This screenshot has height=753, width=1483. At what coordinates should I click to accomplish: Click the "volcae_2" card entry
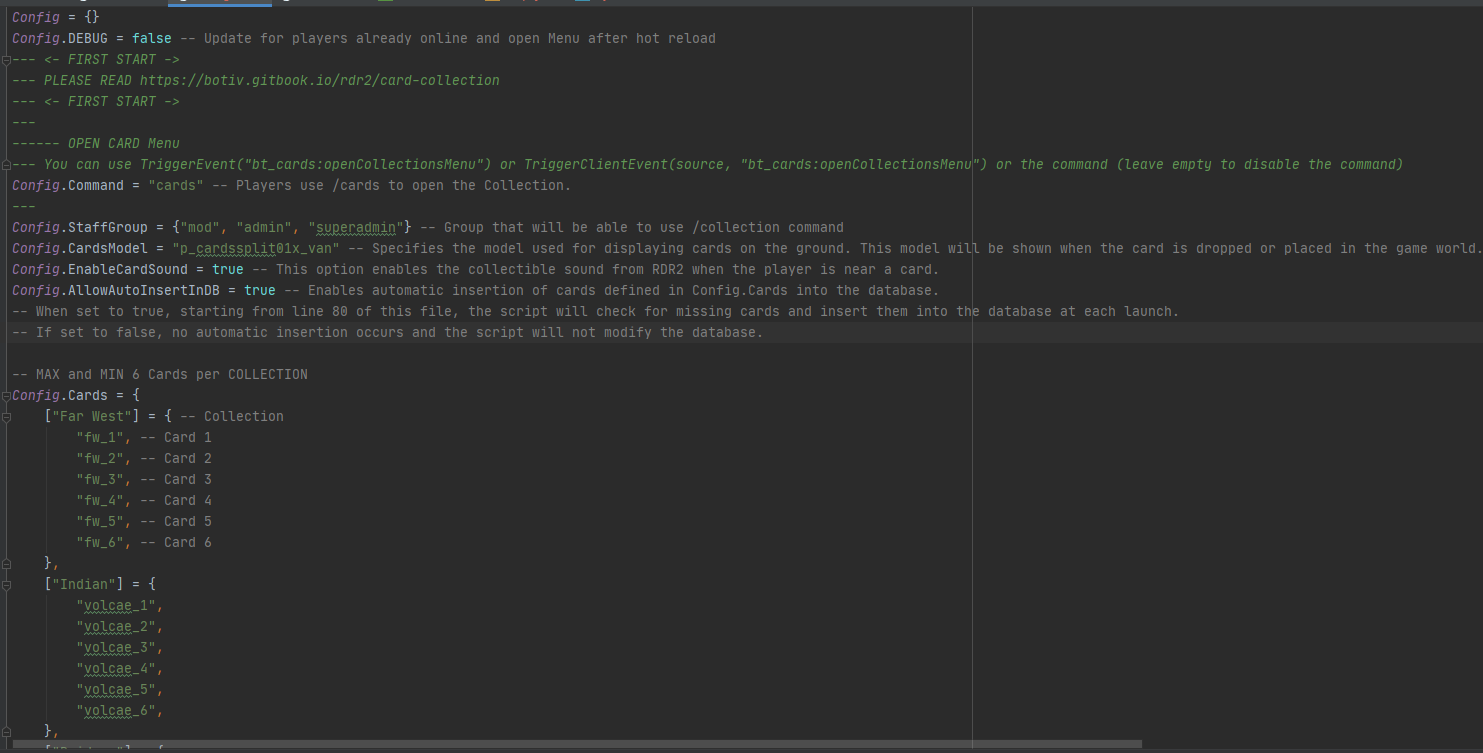116,626
